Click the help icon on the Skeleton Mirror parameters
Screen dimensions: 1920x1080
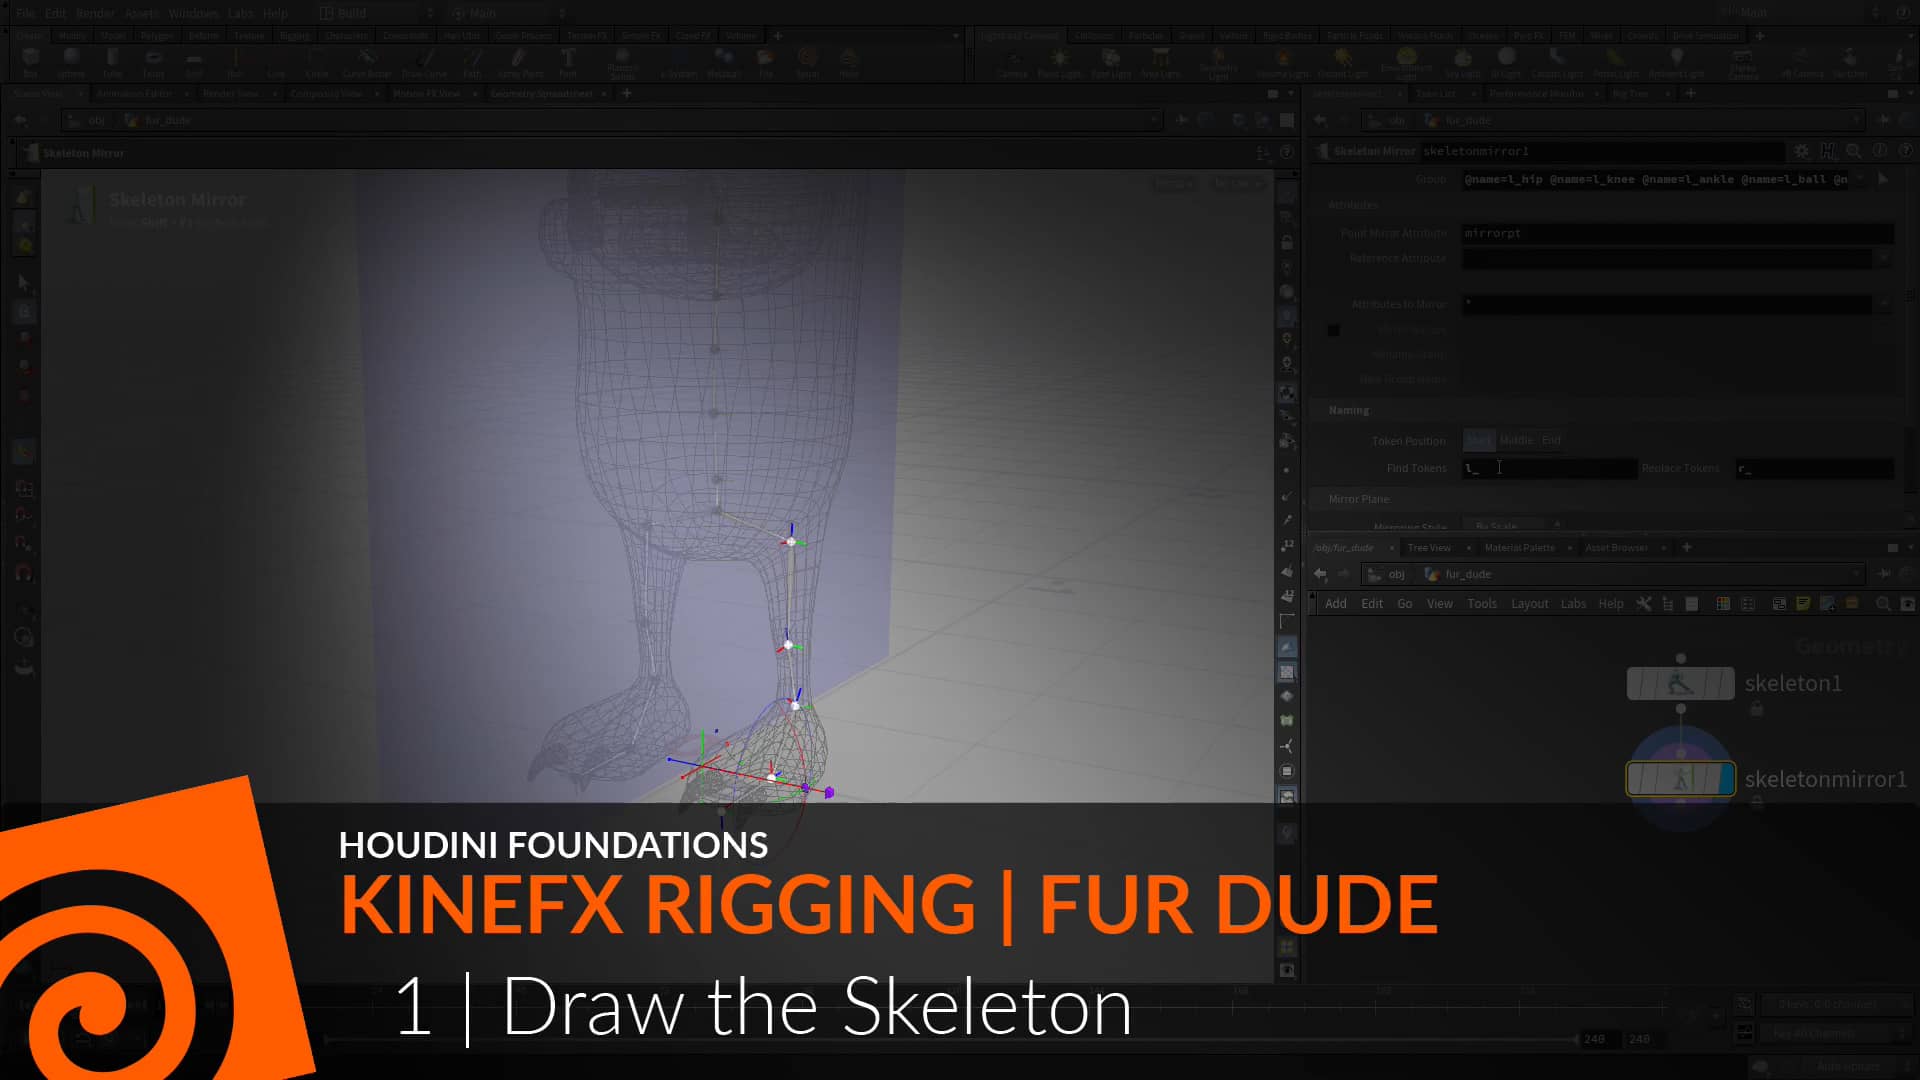[x=1906, y=151]
